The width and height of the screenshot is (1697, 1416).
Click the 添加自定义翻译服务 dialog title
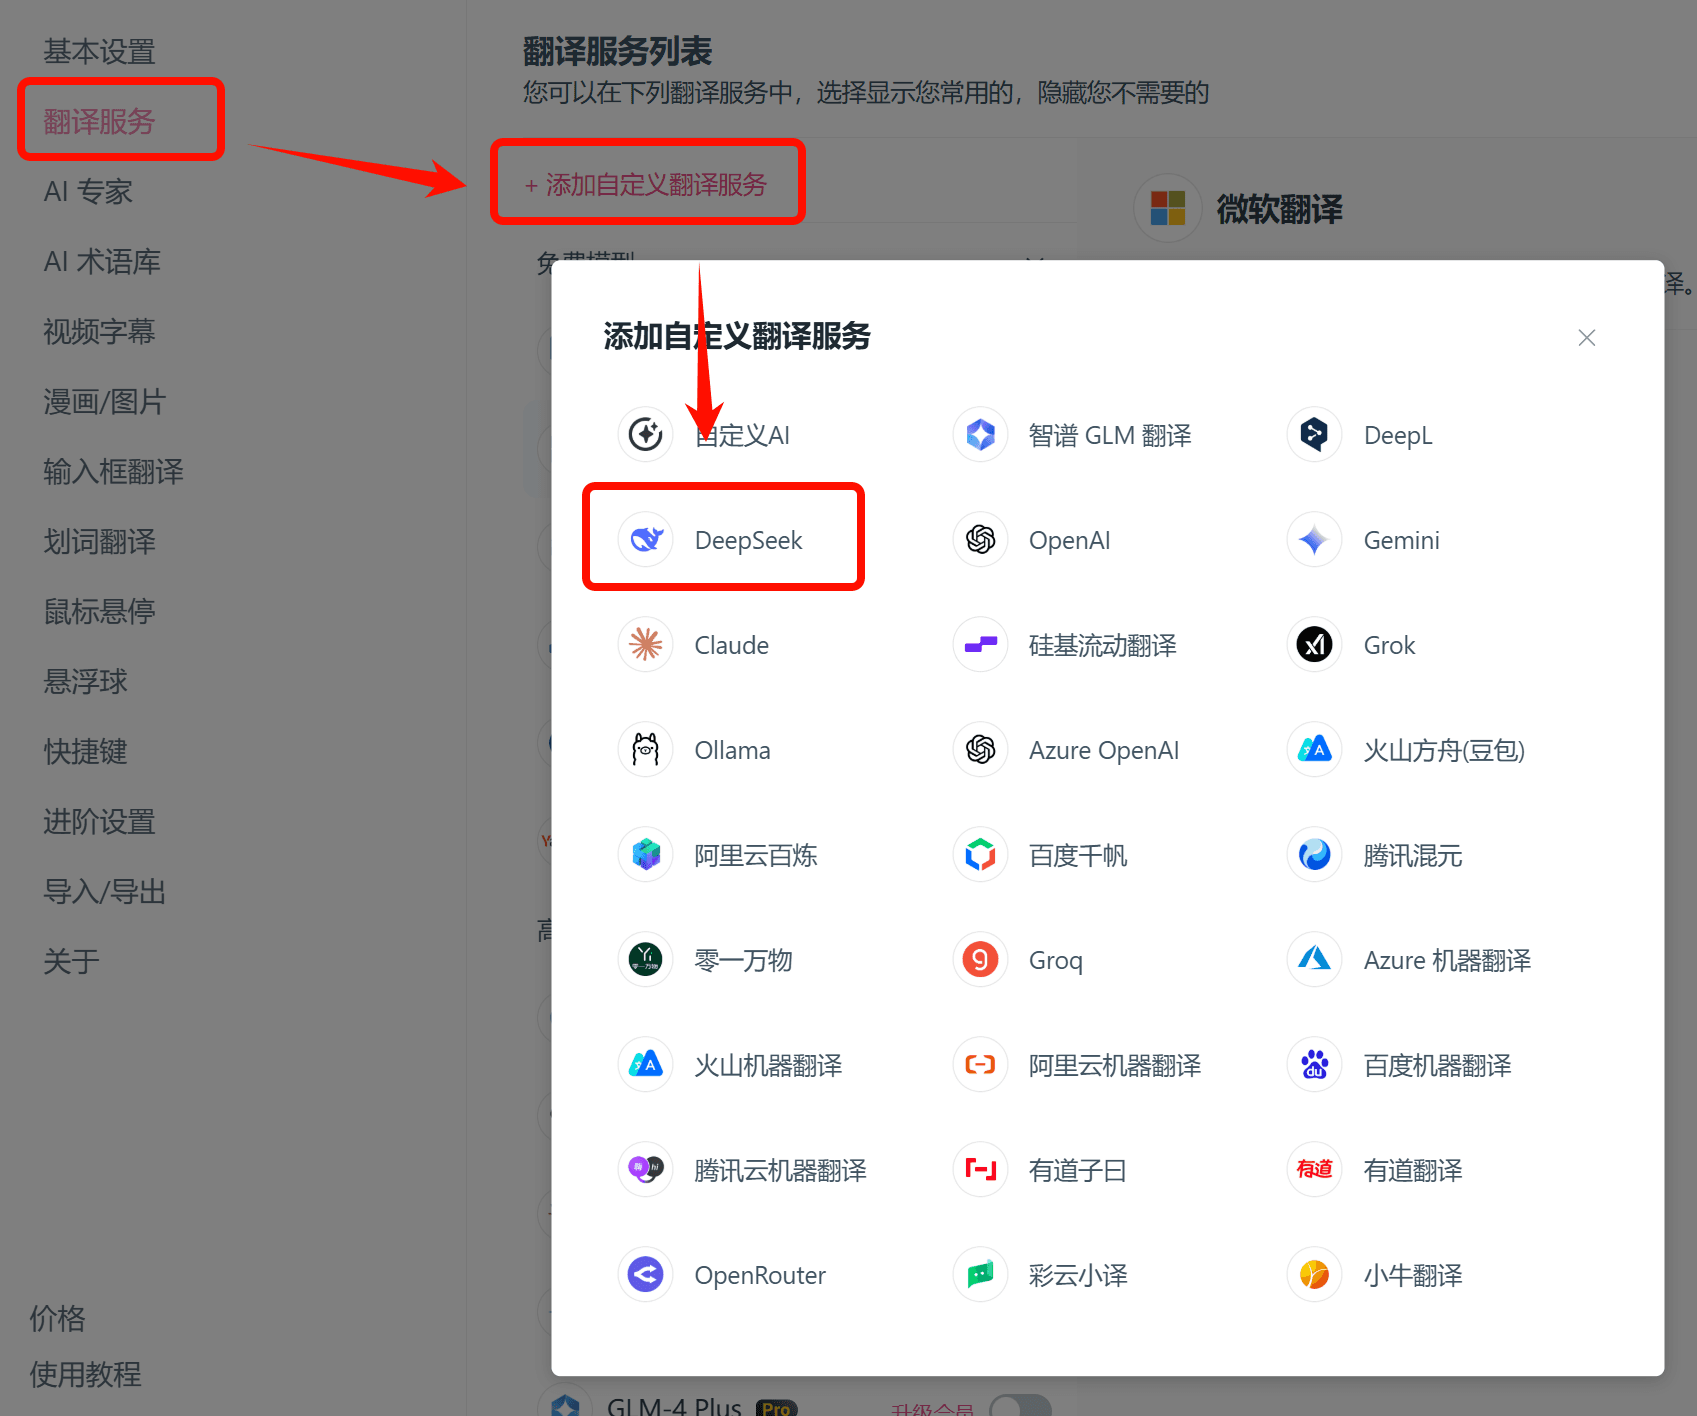(737, 337)
